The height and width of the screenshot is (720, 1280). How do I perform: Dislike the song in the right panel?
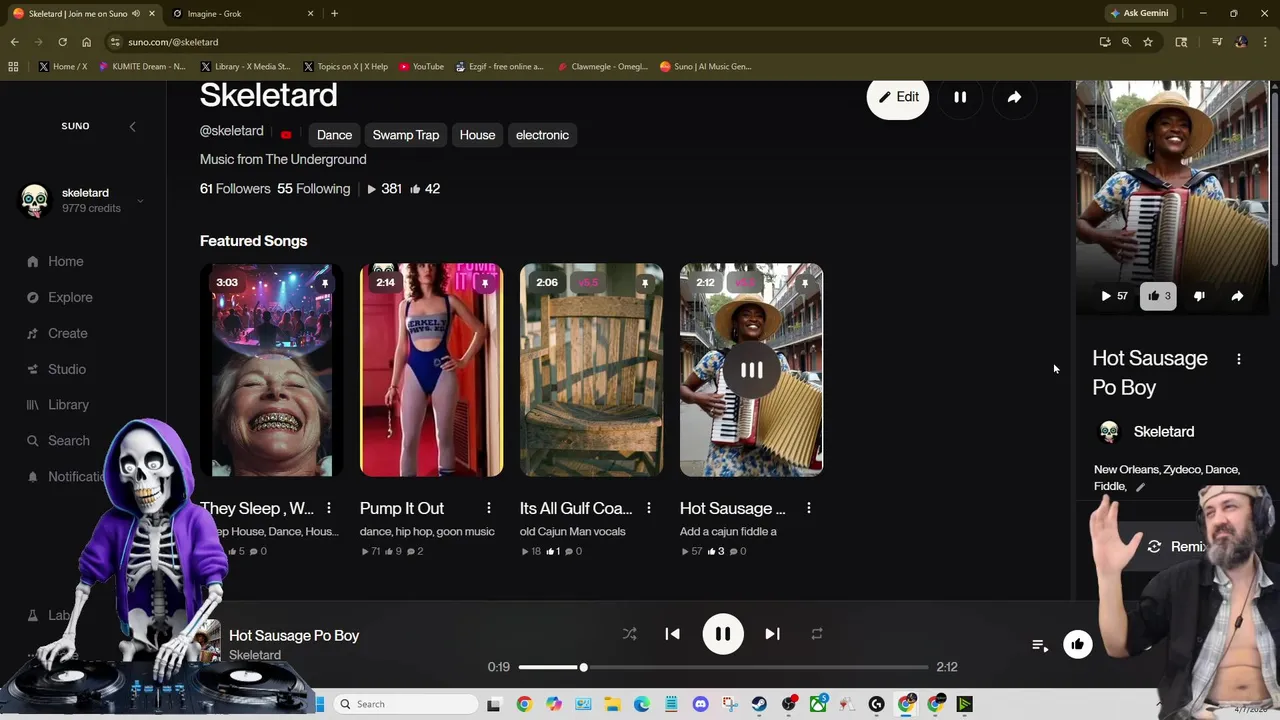pyautogui.click(x=1199, y=296)
